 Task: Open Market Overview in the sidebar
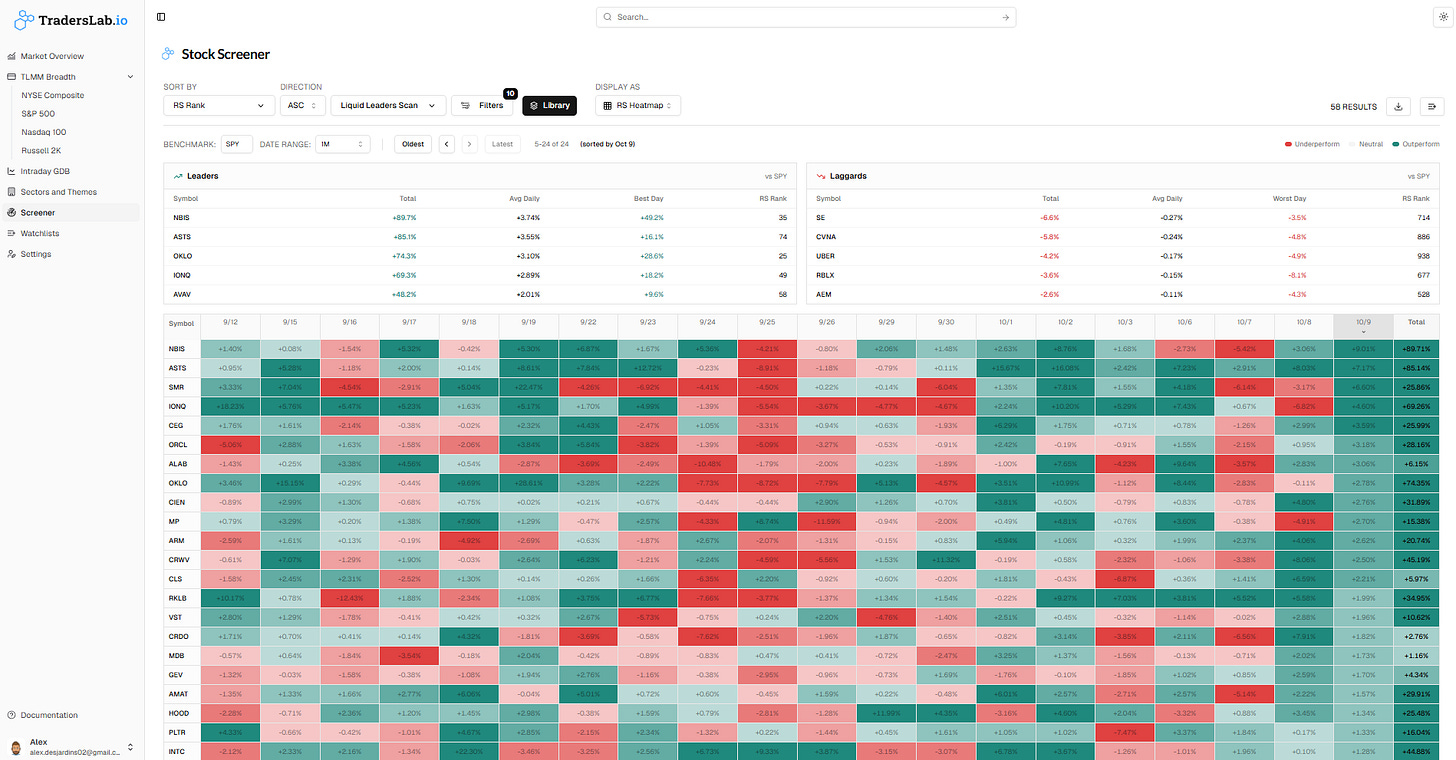point(52,56)
